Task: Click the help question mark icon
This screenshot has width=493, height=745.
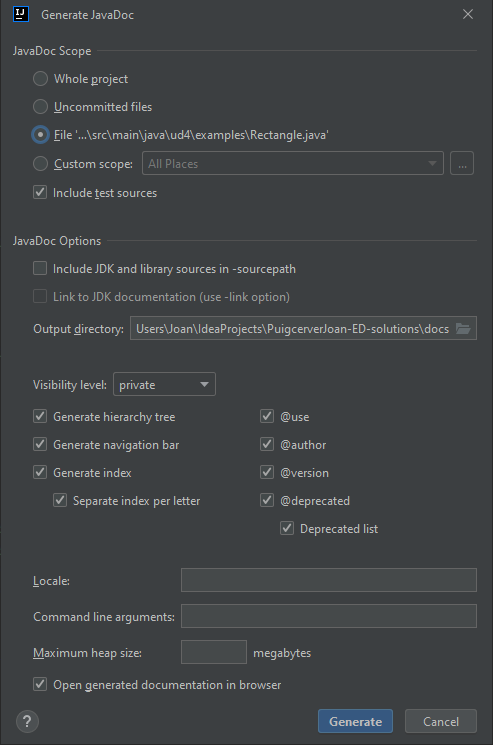Action: [x=27, y=721]
